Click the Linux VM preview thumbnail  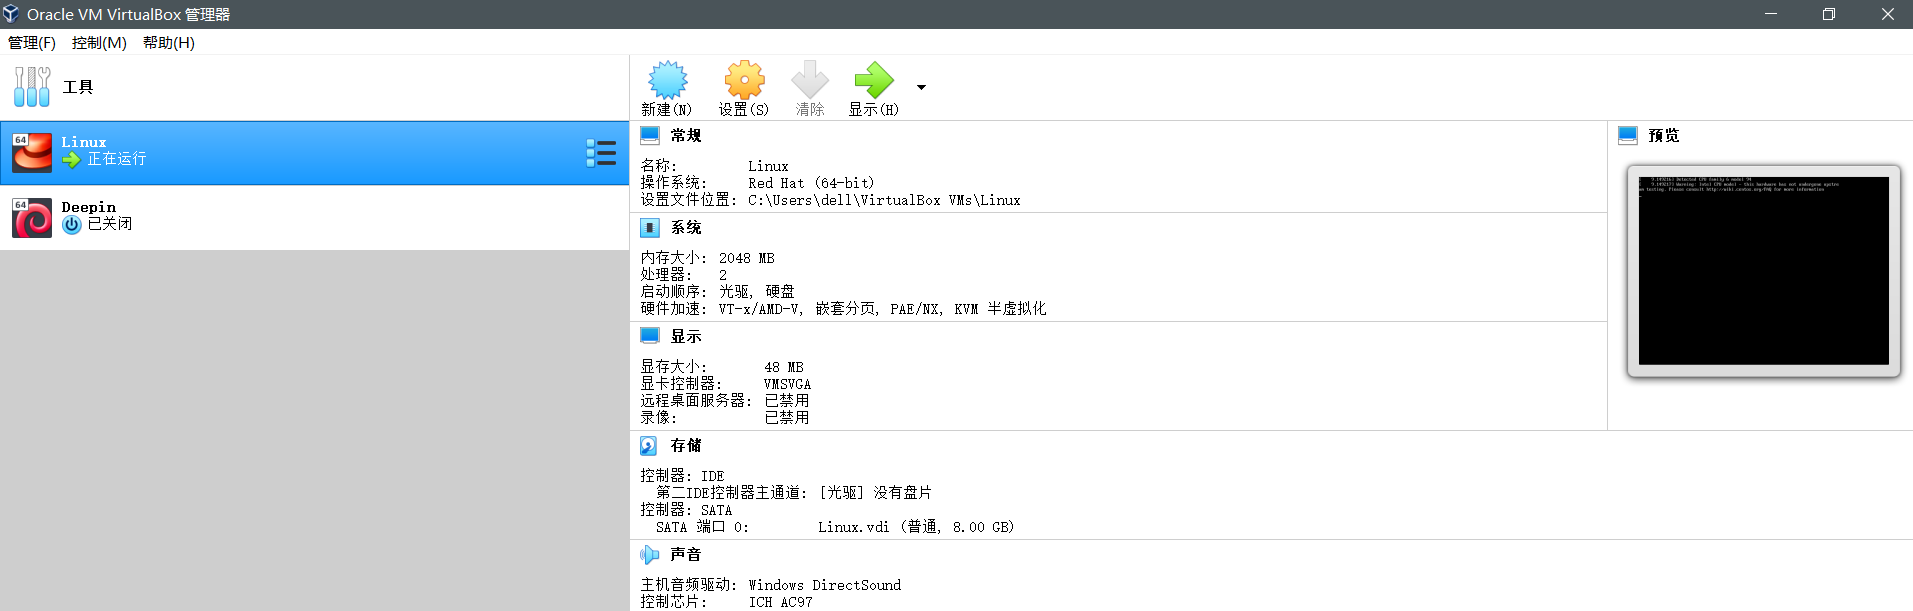point(1764,271)
